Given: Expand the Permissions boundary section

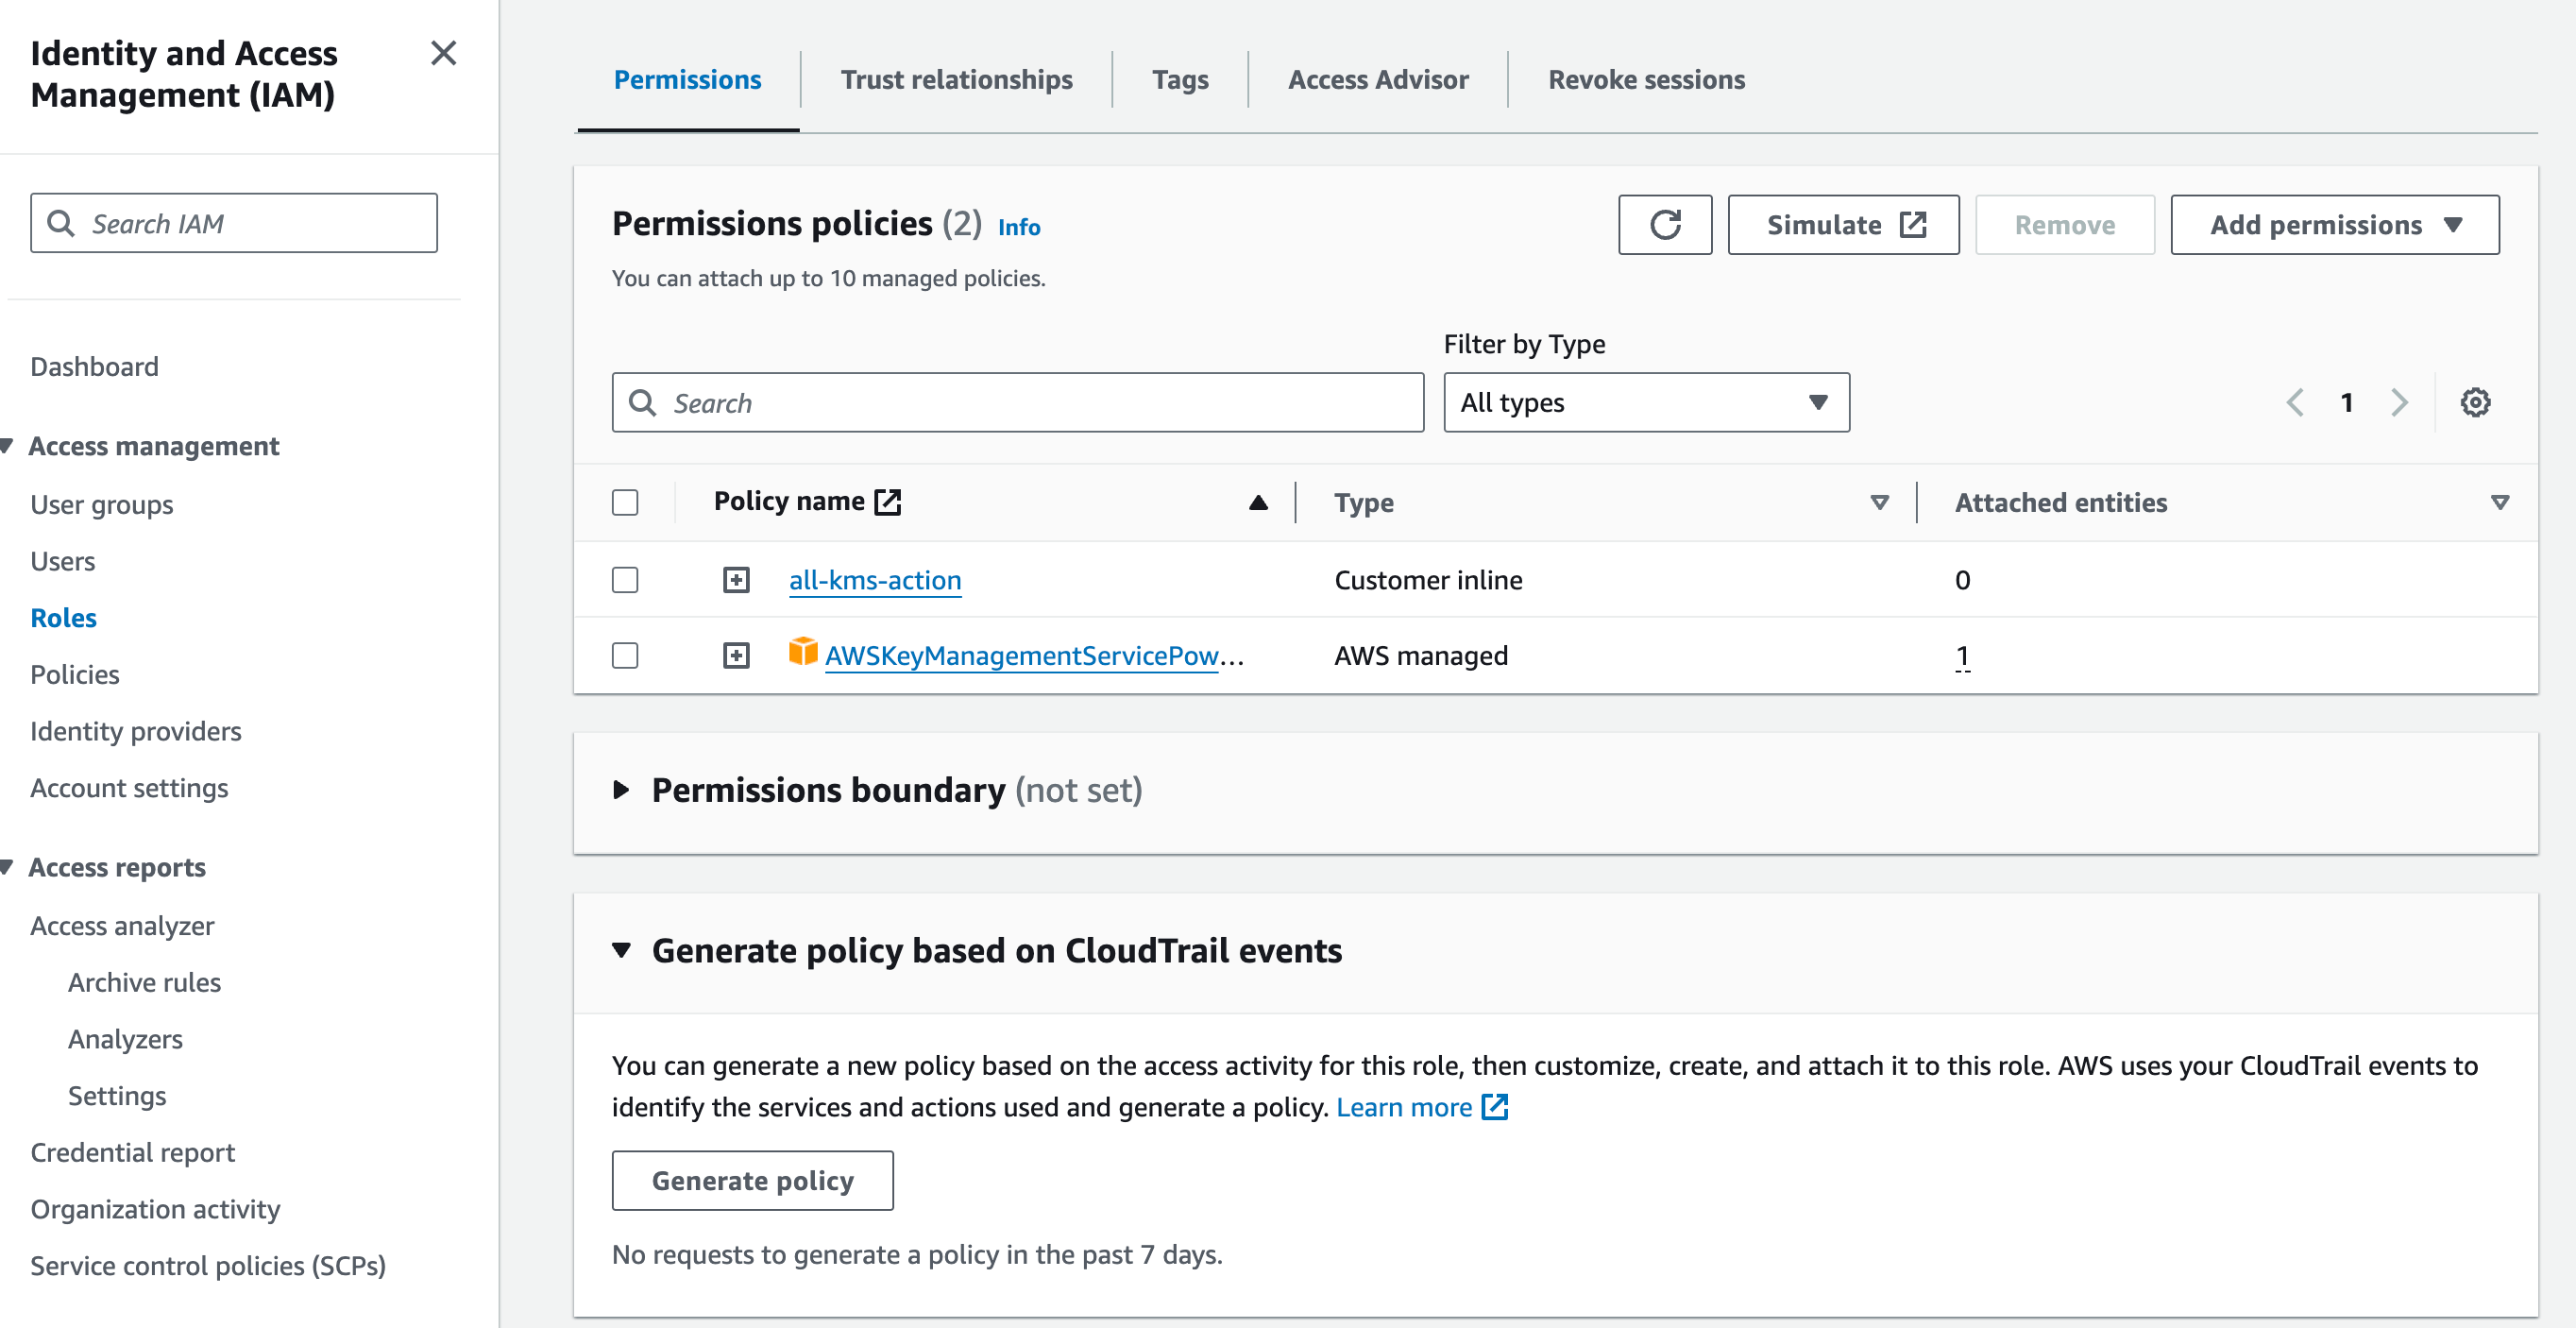Looking at the screenshot, I should click(621, 790).
